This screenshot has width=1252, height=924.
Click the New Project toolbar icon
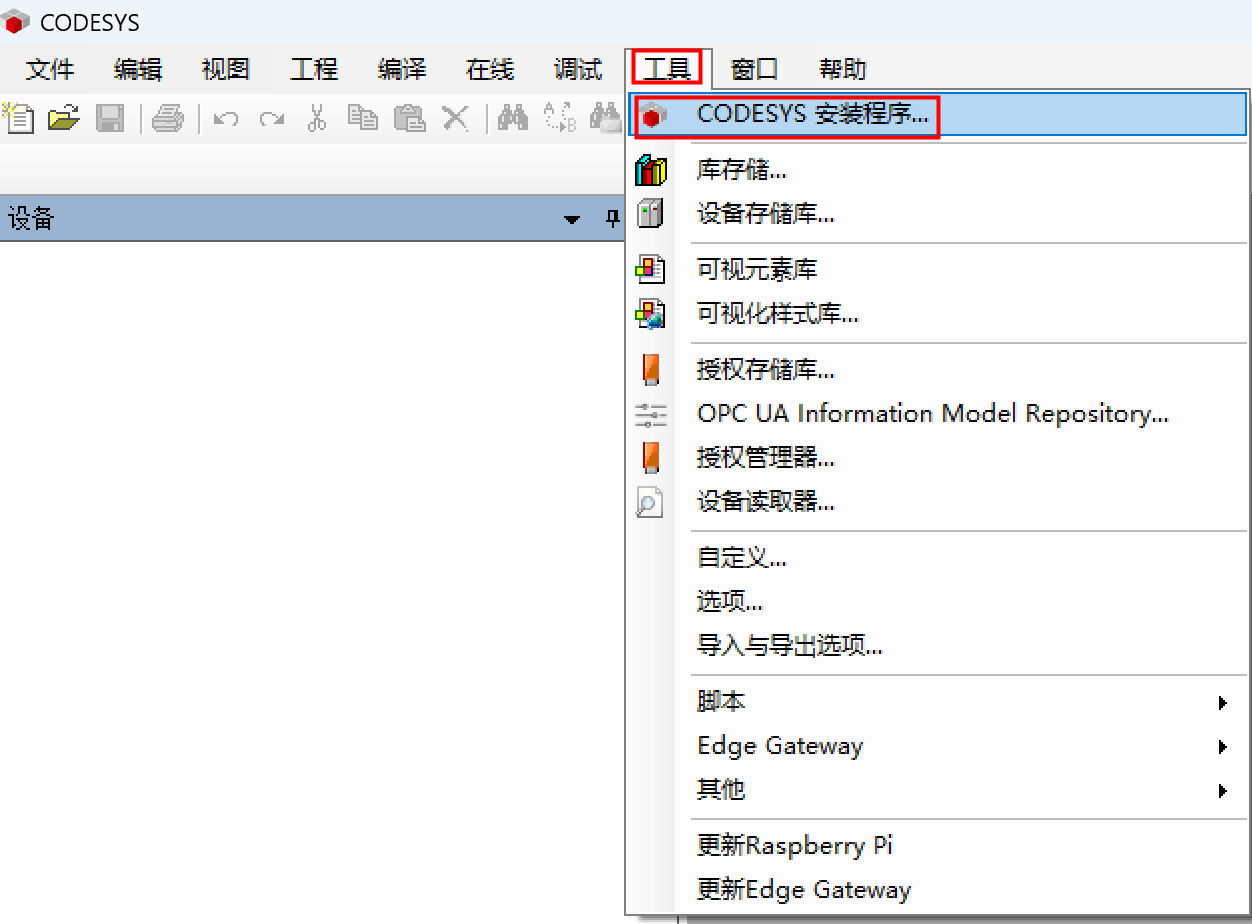point(18,118)
